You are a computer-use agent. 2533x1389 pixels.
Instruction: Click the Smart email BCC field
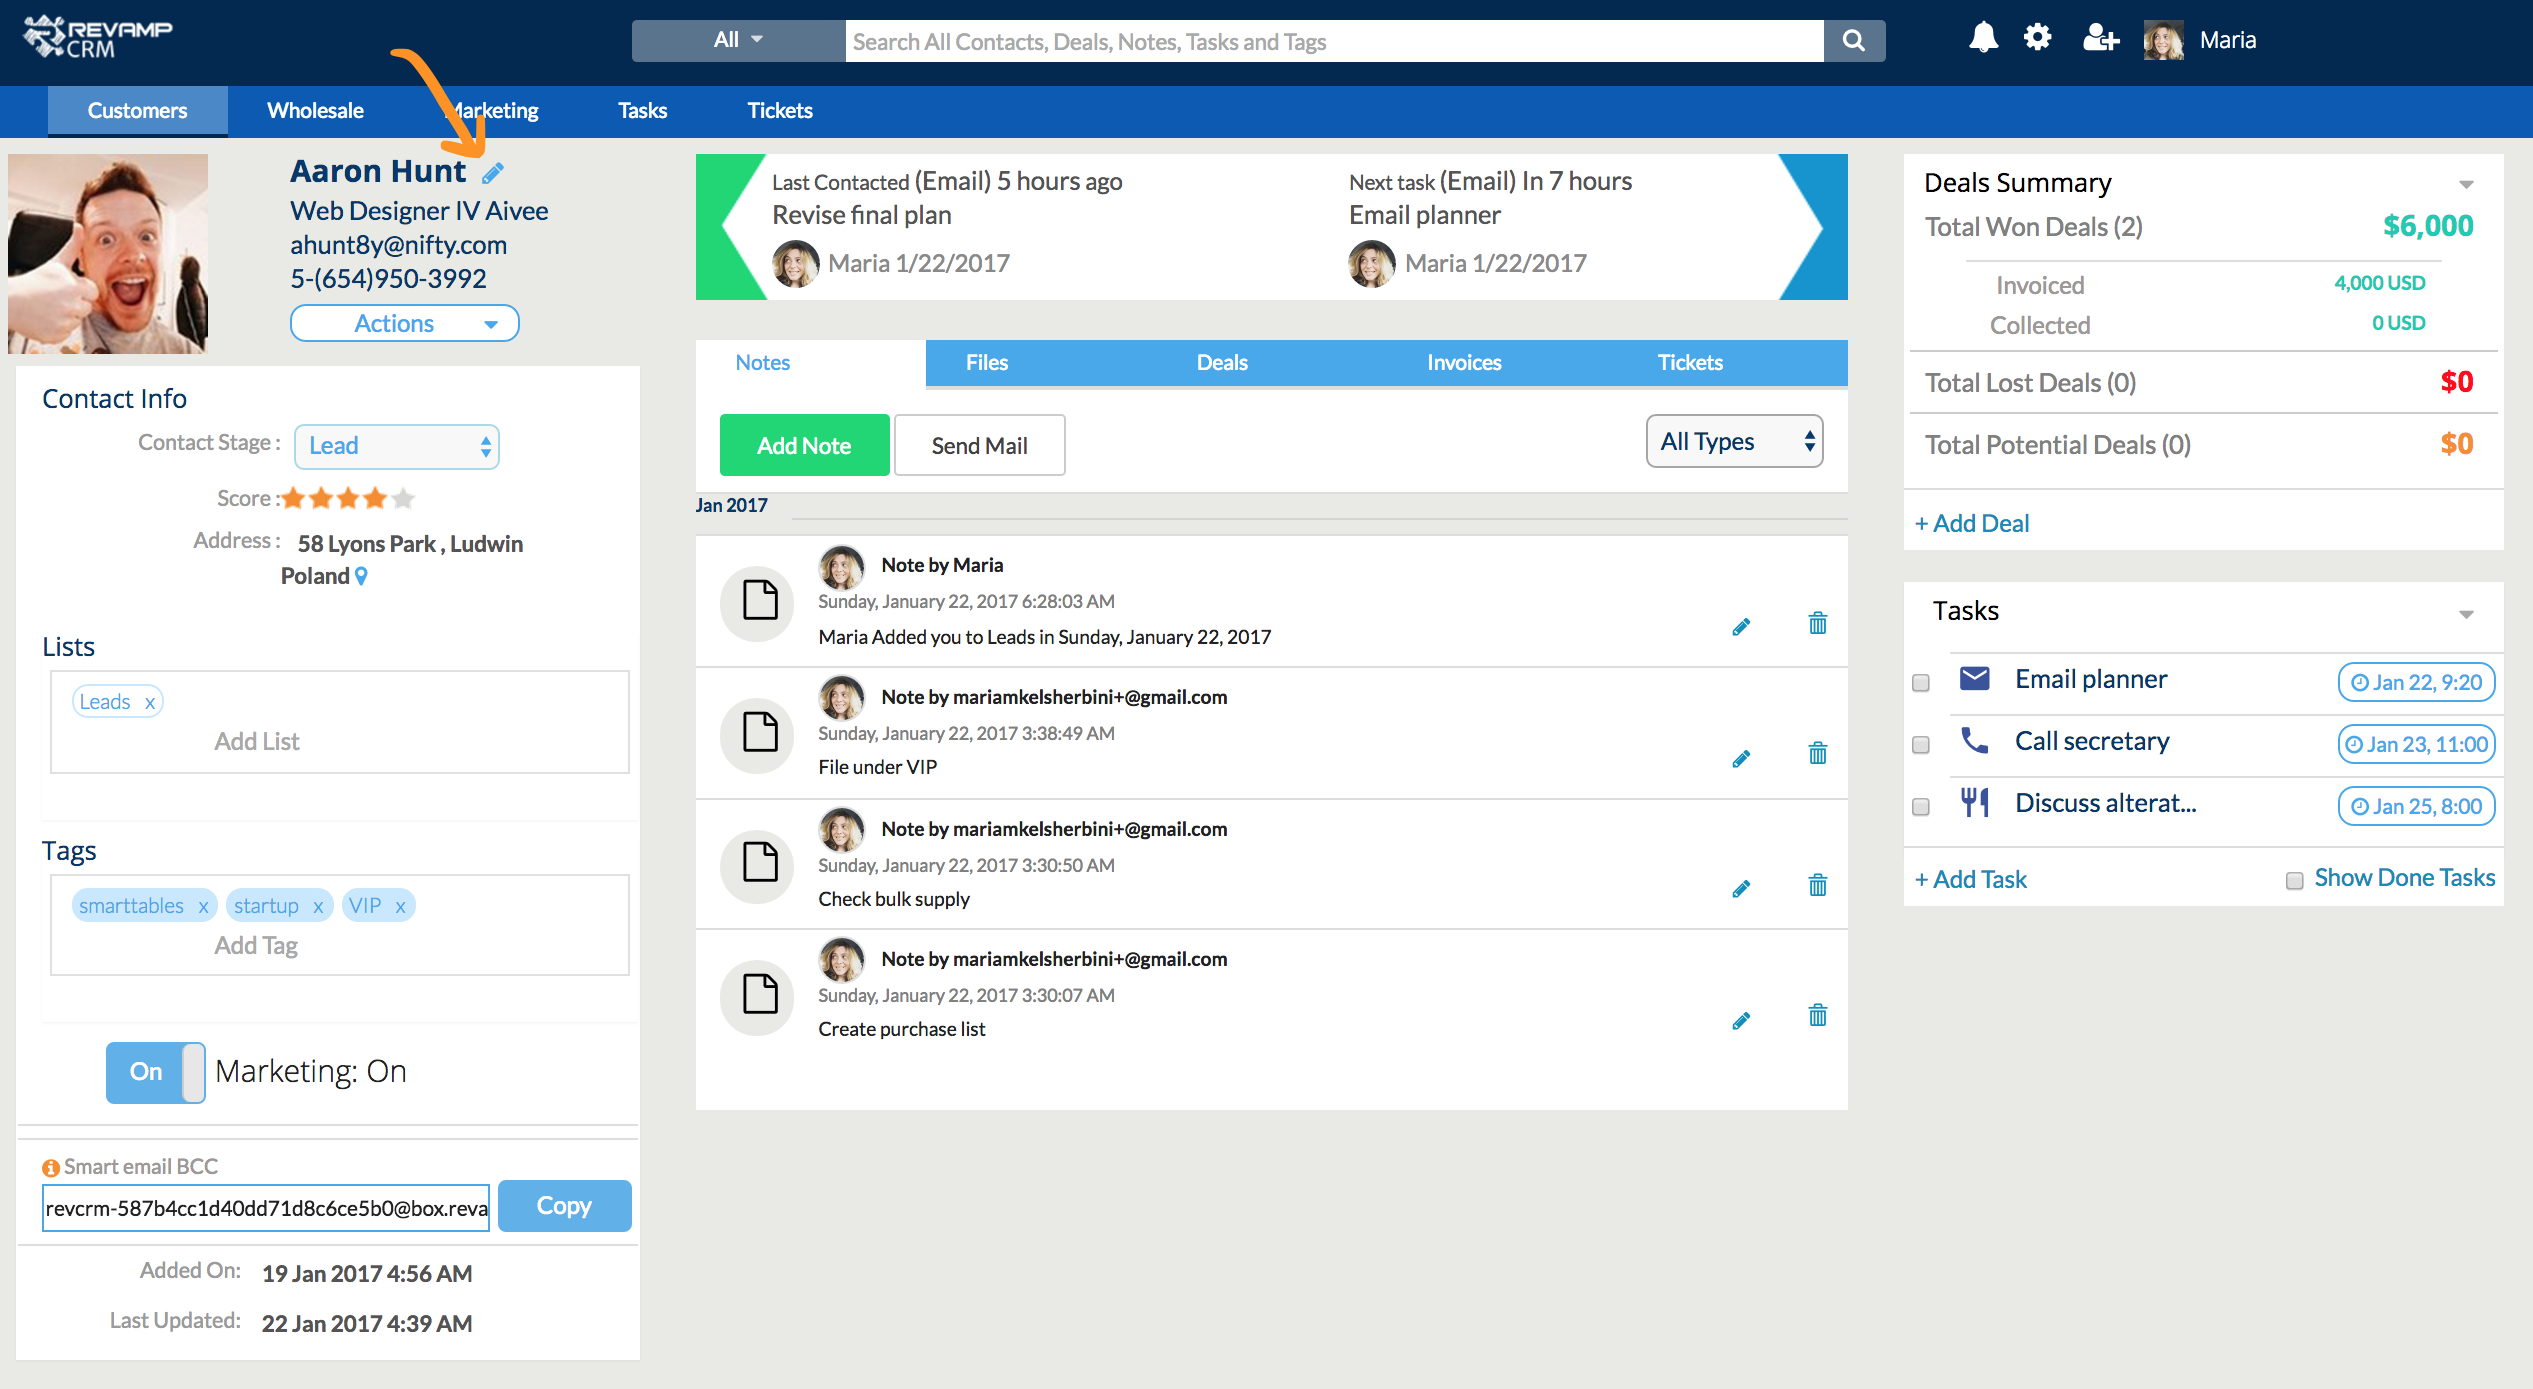(266, 1208)
